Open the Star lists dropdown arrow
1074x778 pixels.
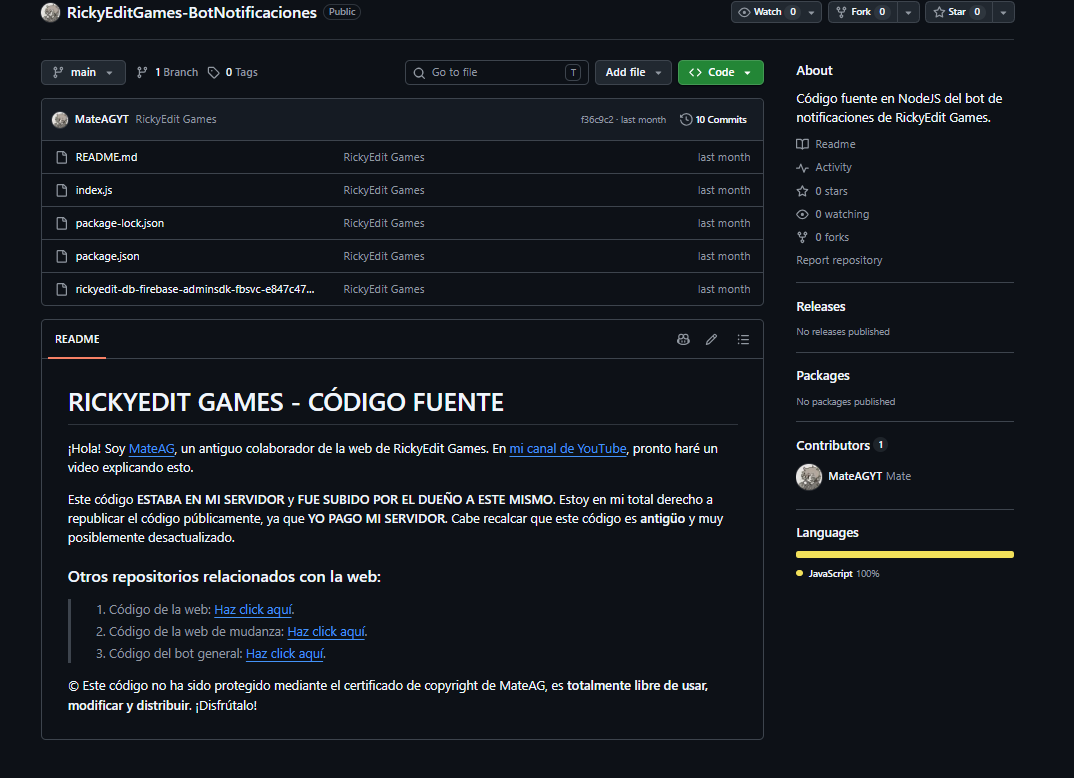coord(1003,12)
